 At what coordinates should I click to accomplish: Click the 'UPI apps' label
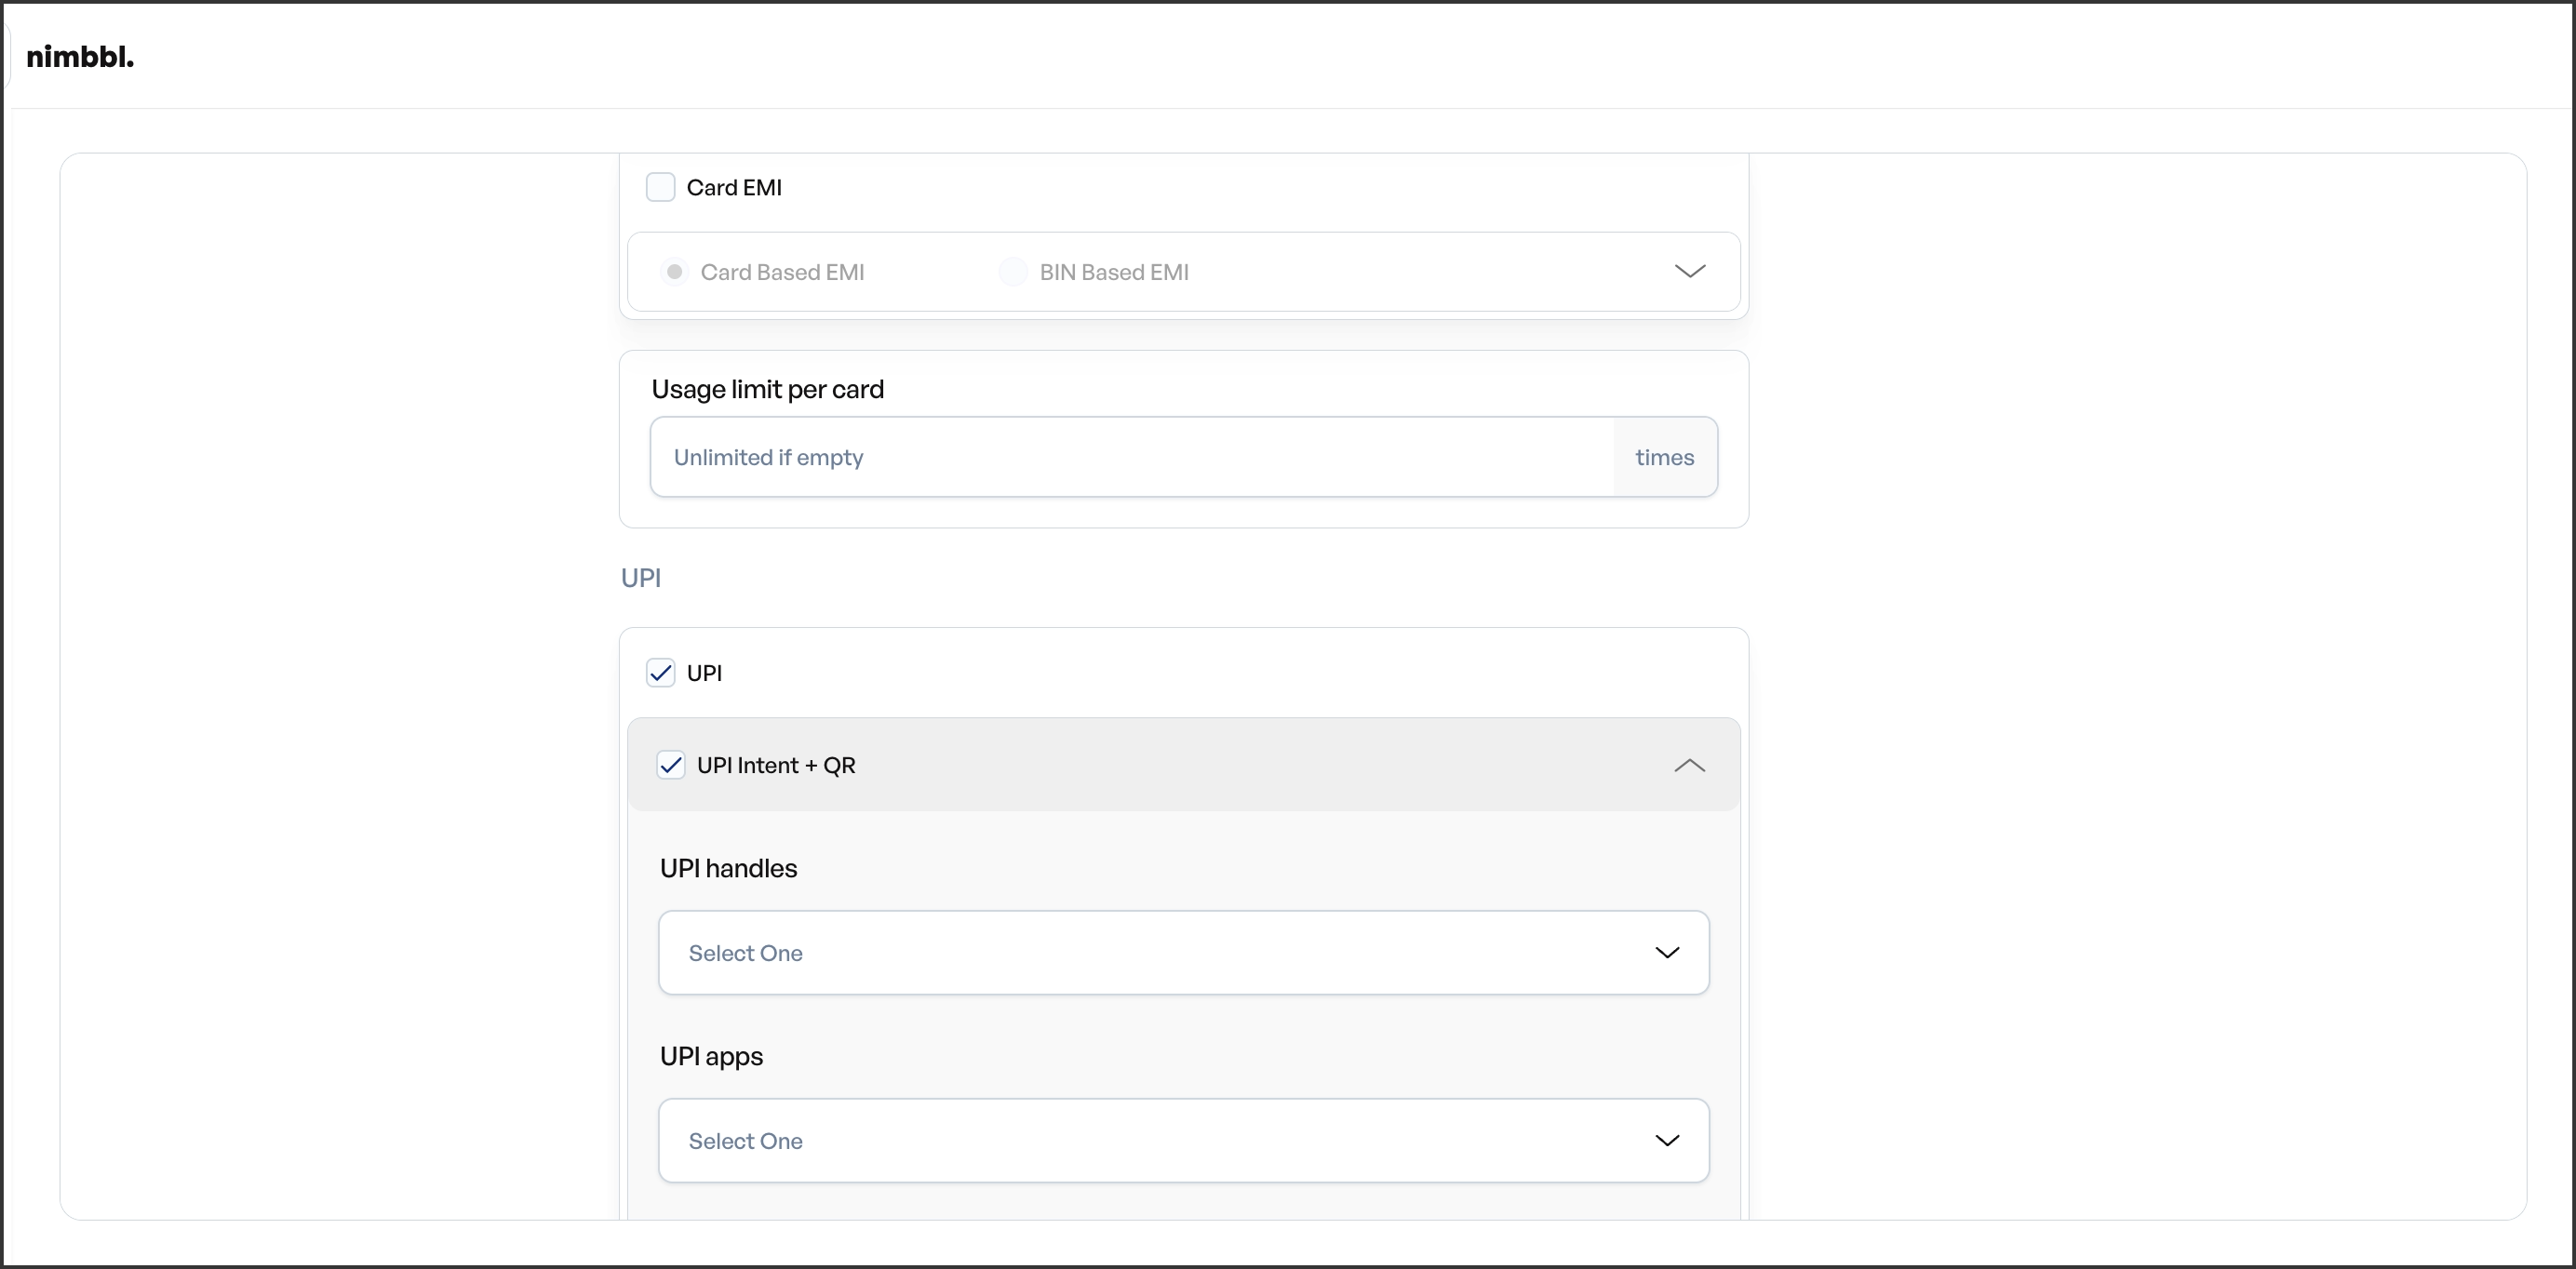tap(711, 1056)
